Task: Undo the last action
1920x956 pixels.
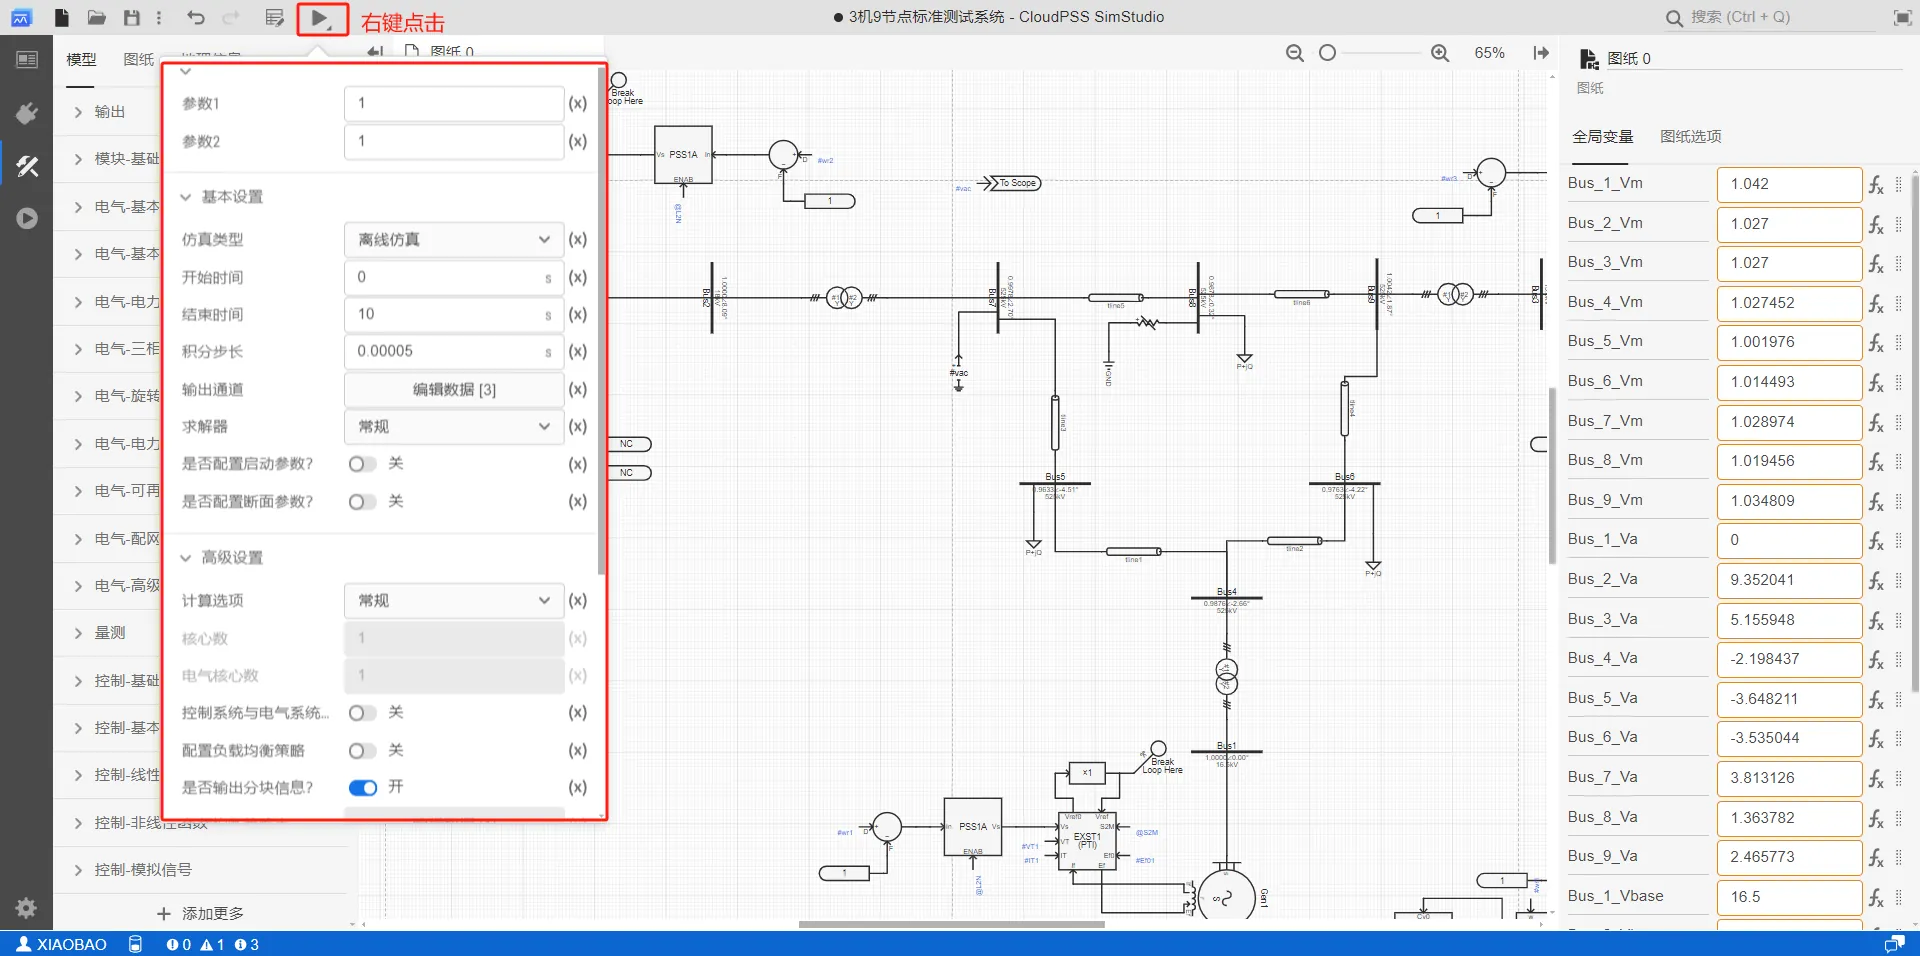Action: point(196,17)
